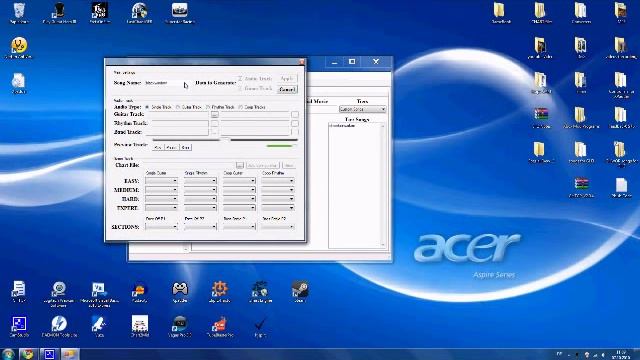640x360 pixels.
Task: Pause the preview track
Action: coord(172,147)
